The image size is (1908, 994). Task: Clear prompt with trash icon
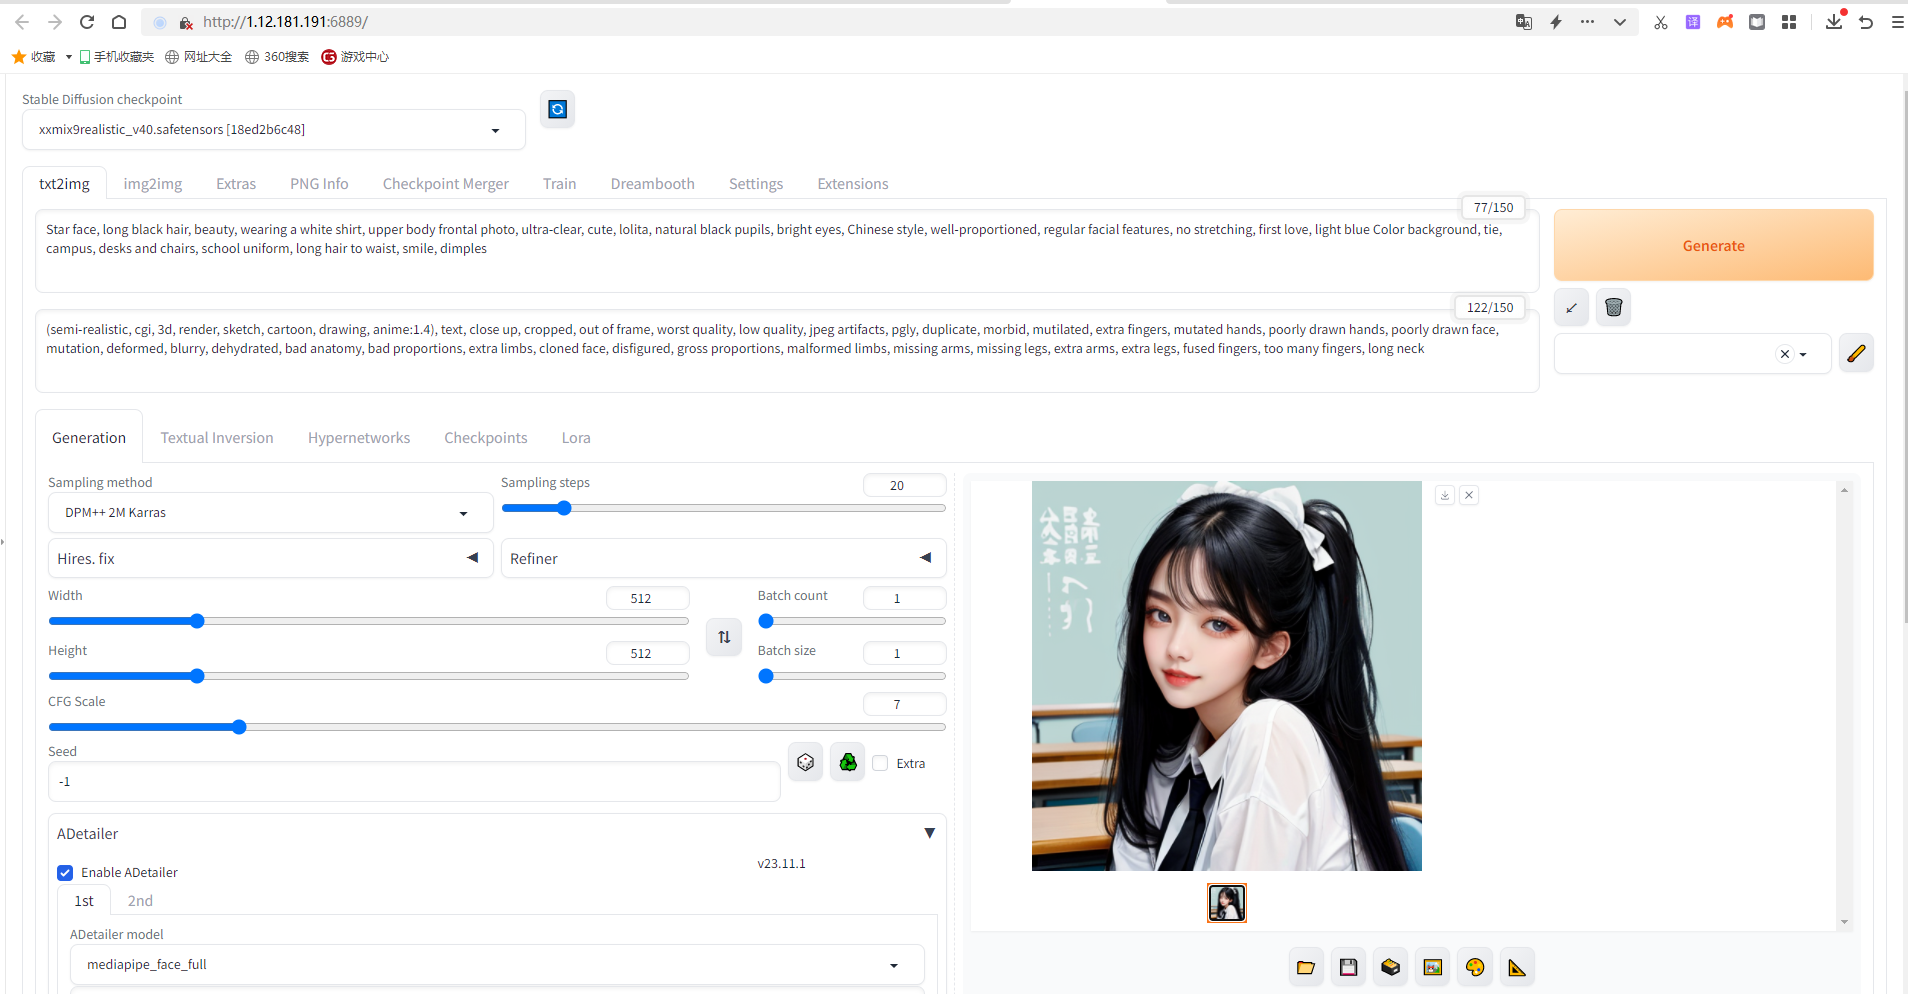1613,307
